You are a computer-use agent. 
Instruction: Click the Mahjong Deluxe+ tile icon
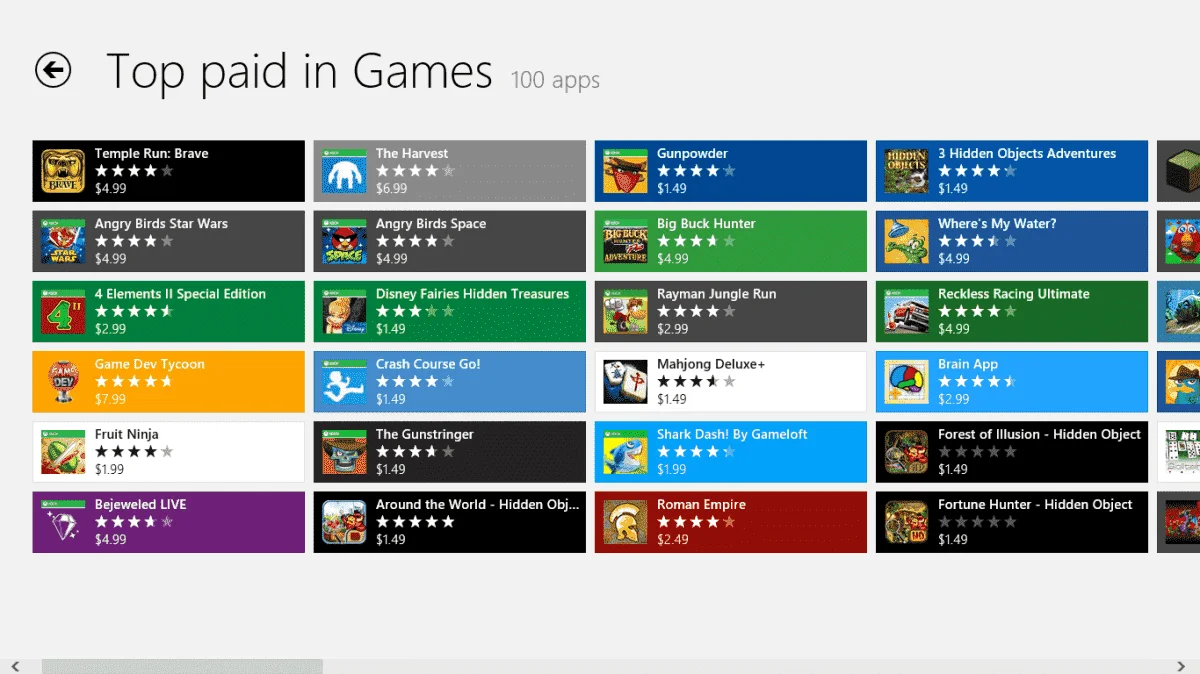pos(625,381)
